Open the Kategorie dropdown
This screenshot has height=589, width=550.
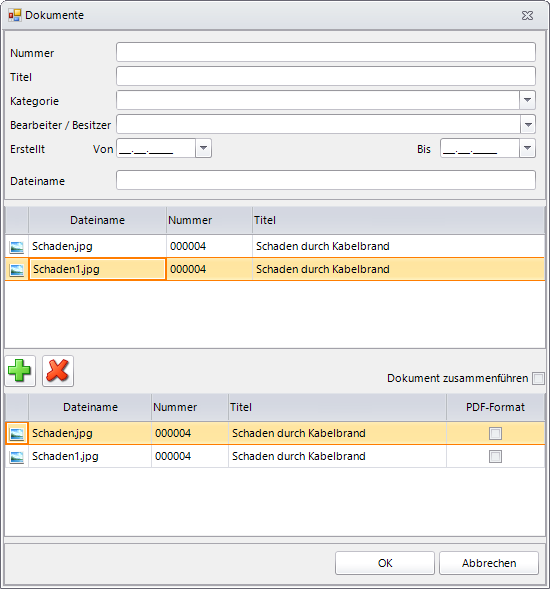point(527,100)
